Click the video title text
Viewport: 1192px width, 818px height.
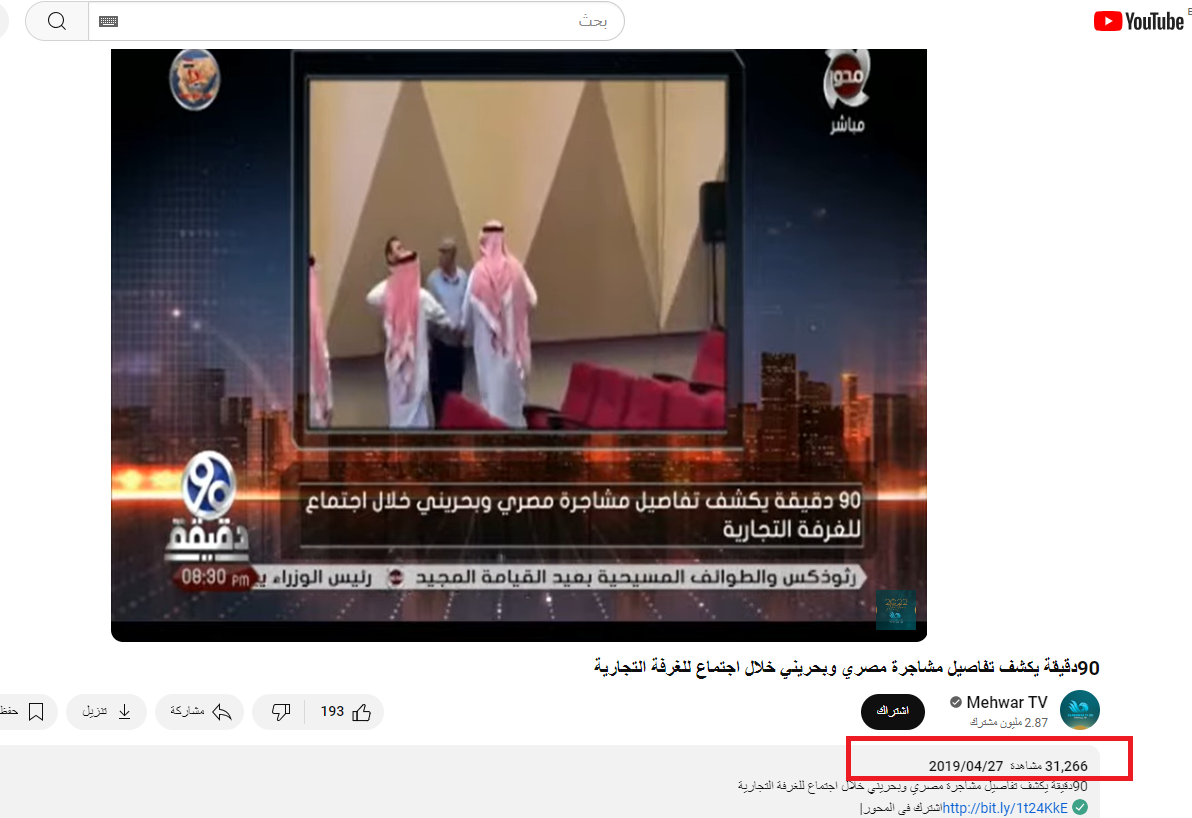pos(846,667)
